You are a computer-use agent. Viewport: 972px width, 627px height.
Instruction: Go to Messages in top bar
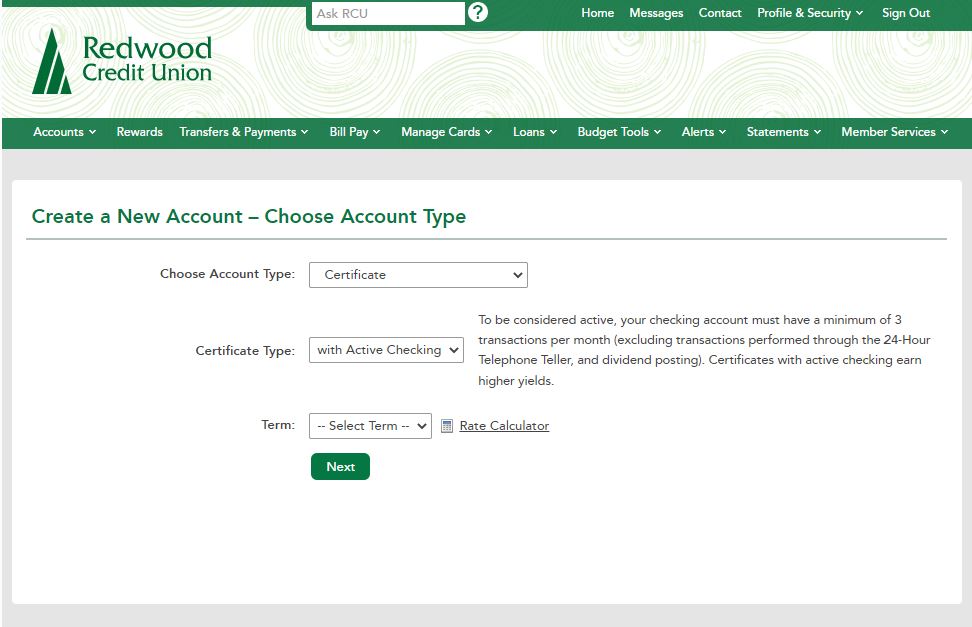point(656,13)
